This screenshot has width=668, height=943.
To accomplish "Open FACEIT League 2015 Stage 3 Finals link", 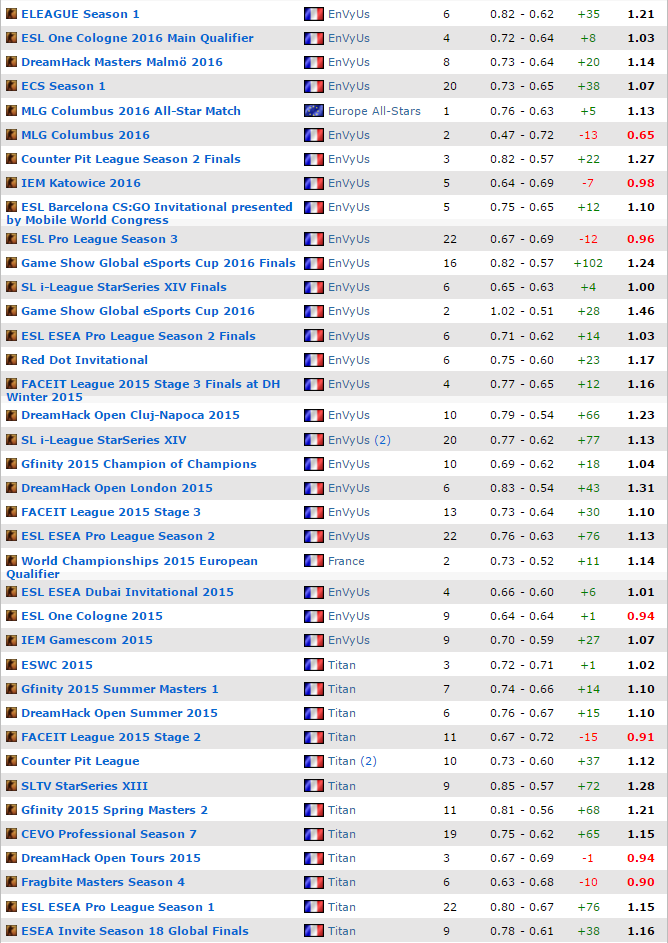I will 143,390.
